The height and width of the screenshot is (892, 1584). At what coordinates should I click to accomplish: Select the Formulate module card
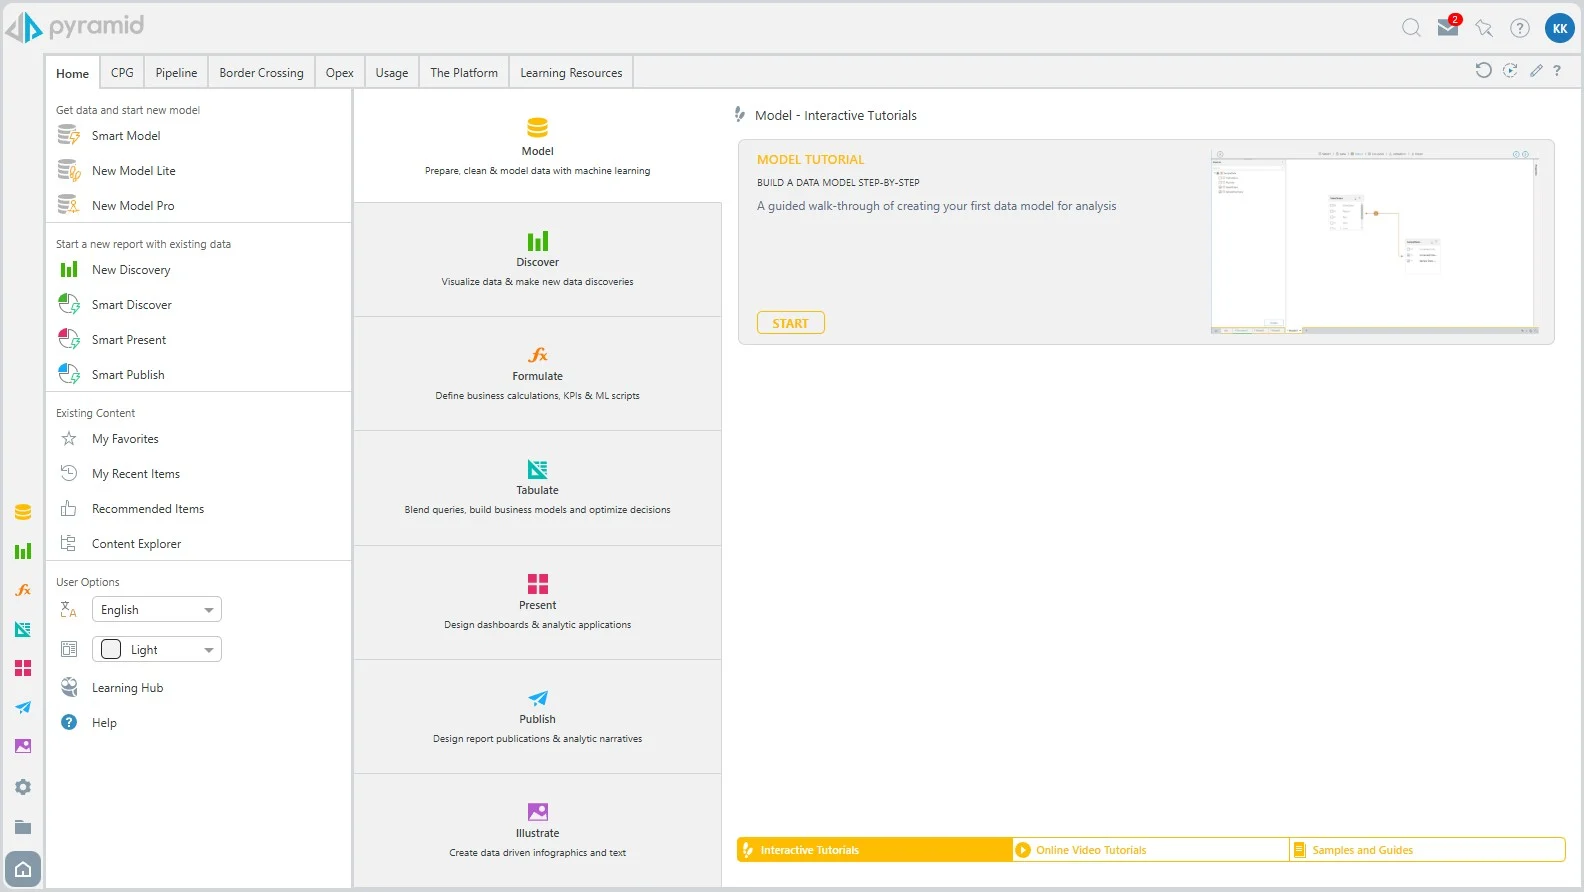click(x=537, y=374)
